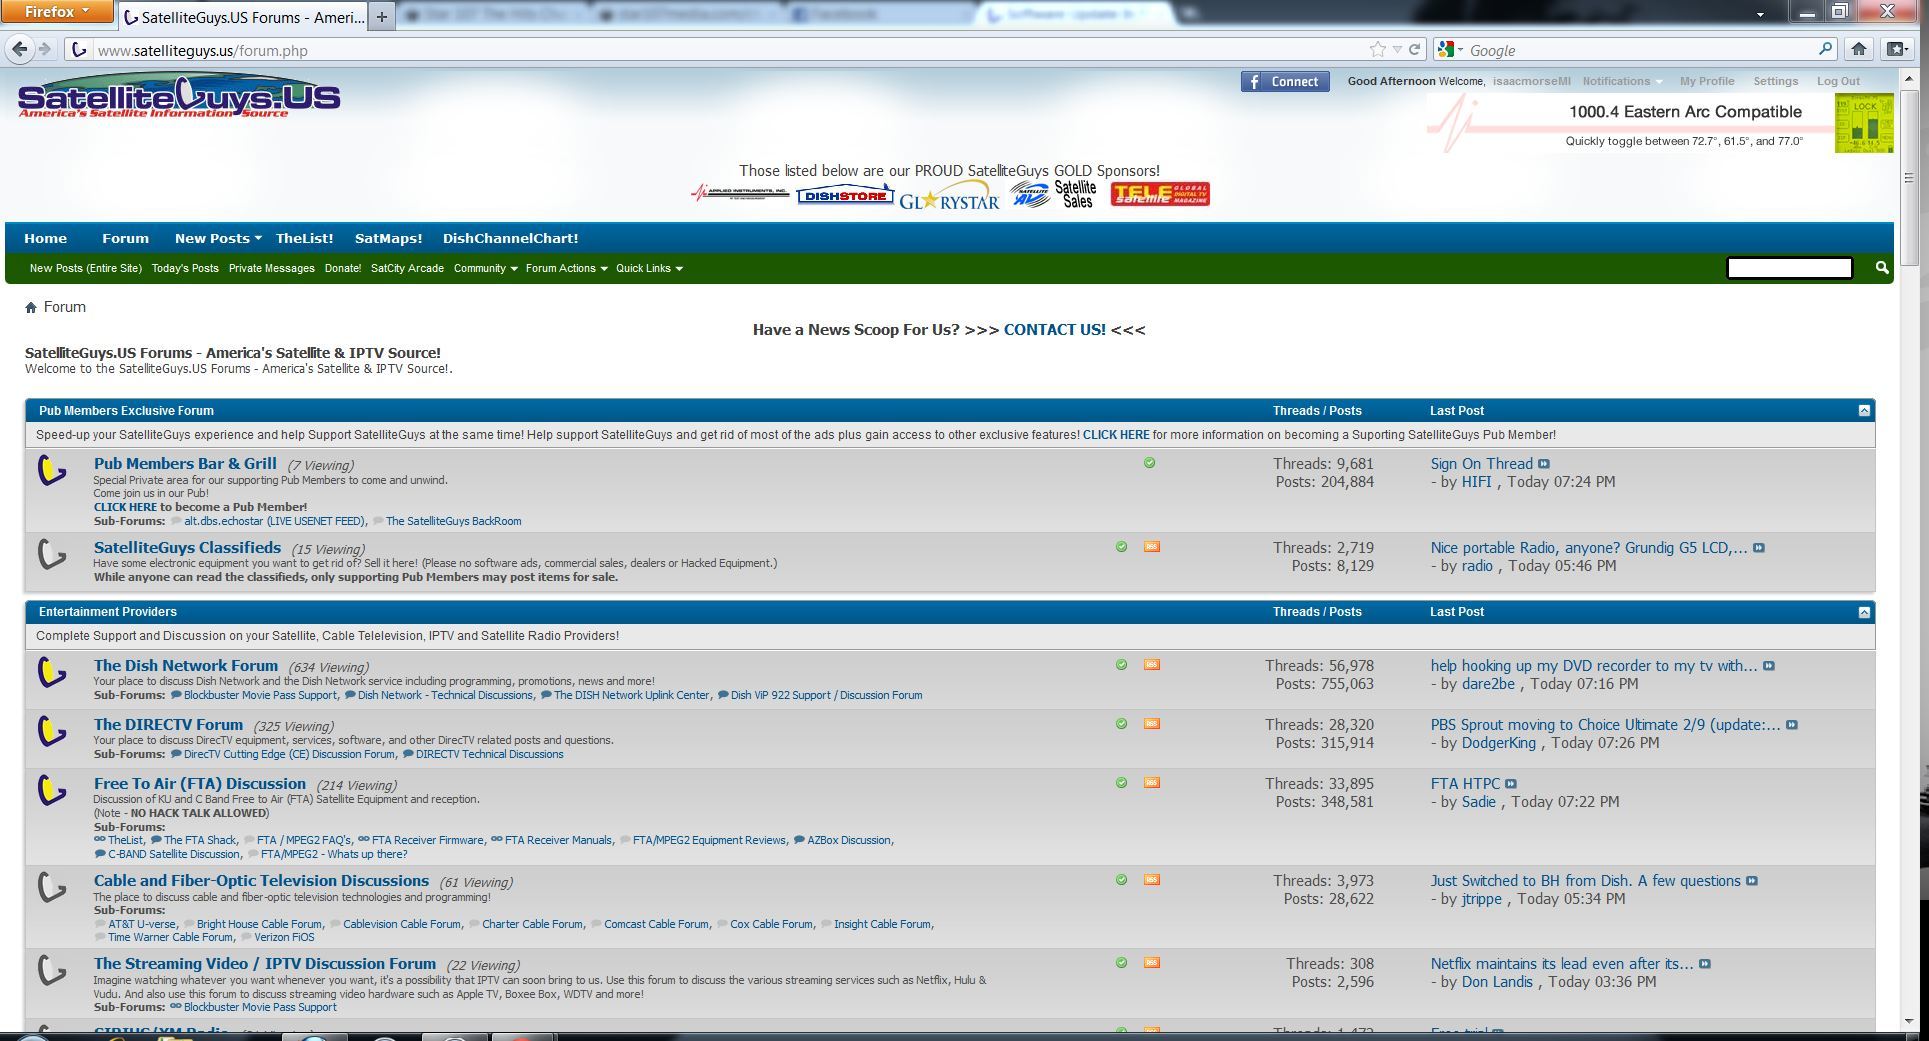The width and height of the screenshot is (1929, 1041).
Task: Open the URL bar history dropdown arrow
Action: [1397, 49]
